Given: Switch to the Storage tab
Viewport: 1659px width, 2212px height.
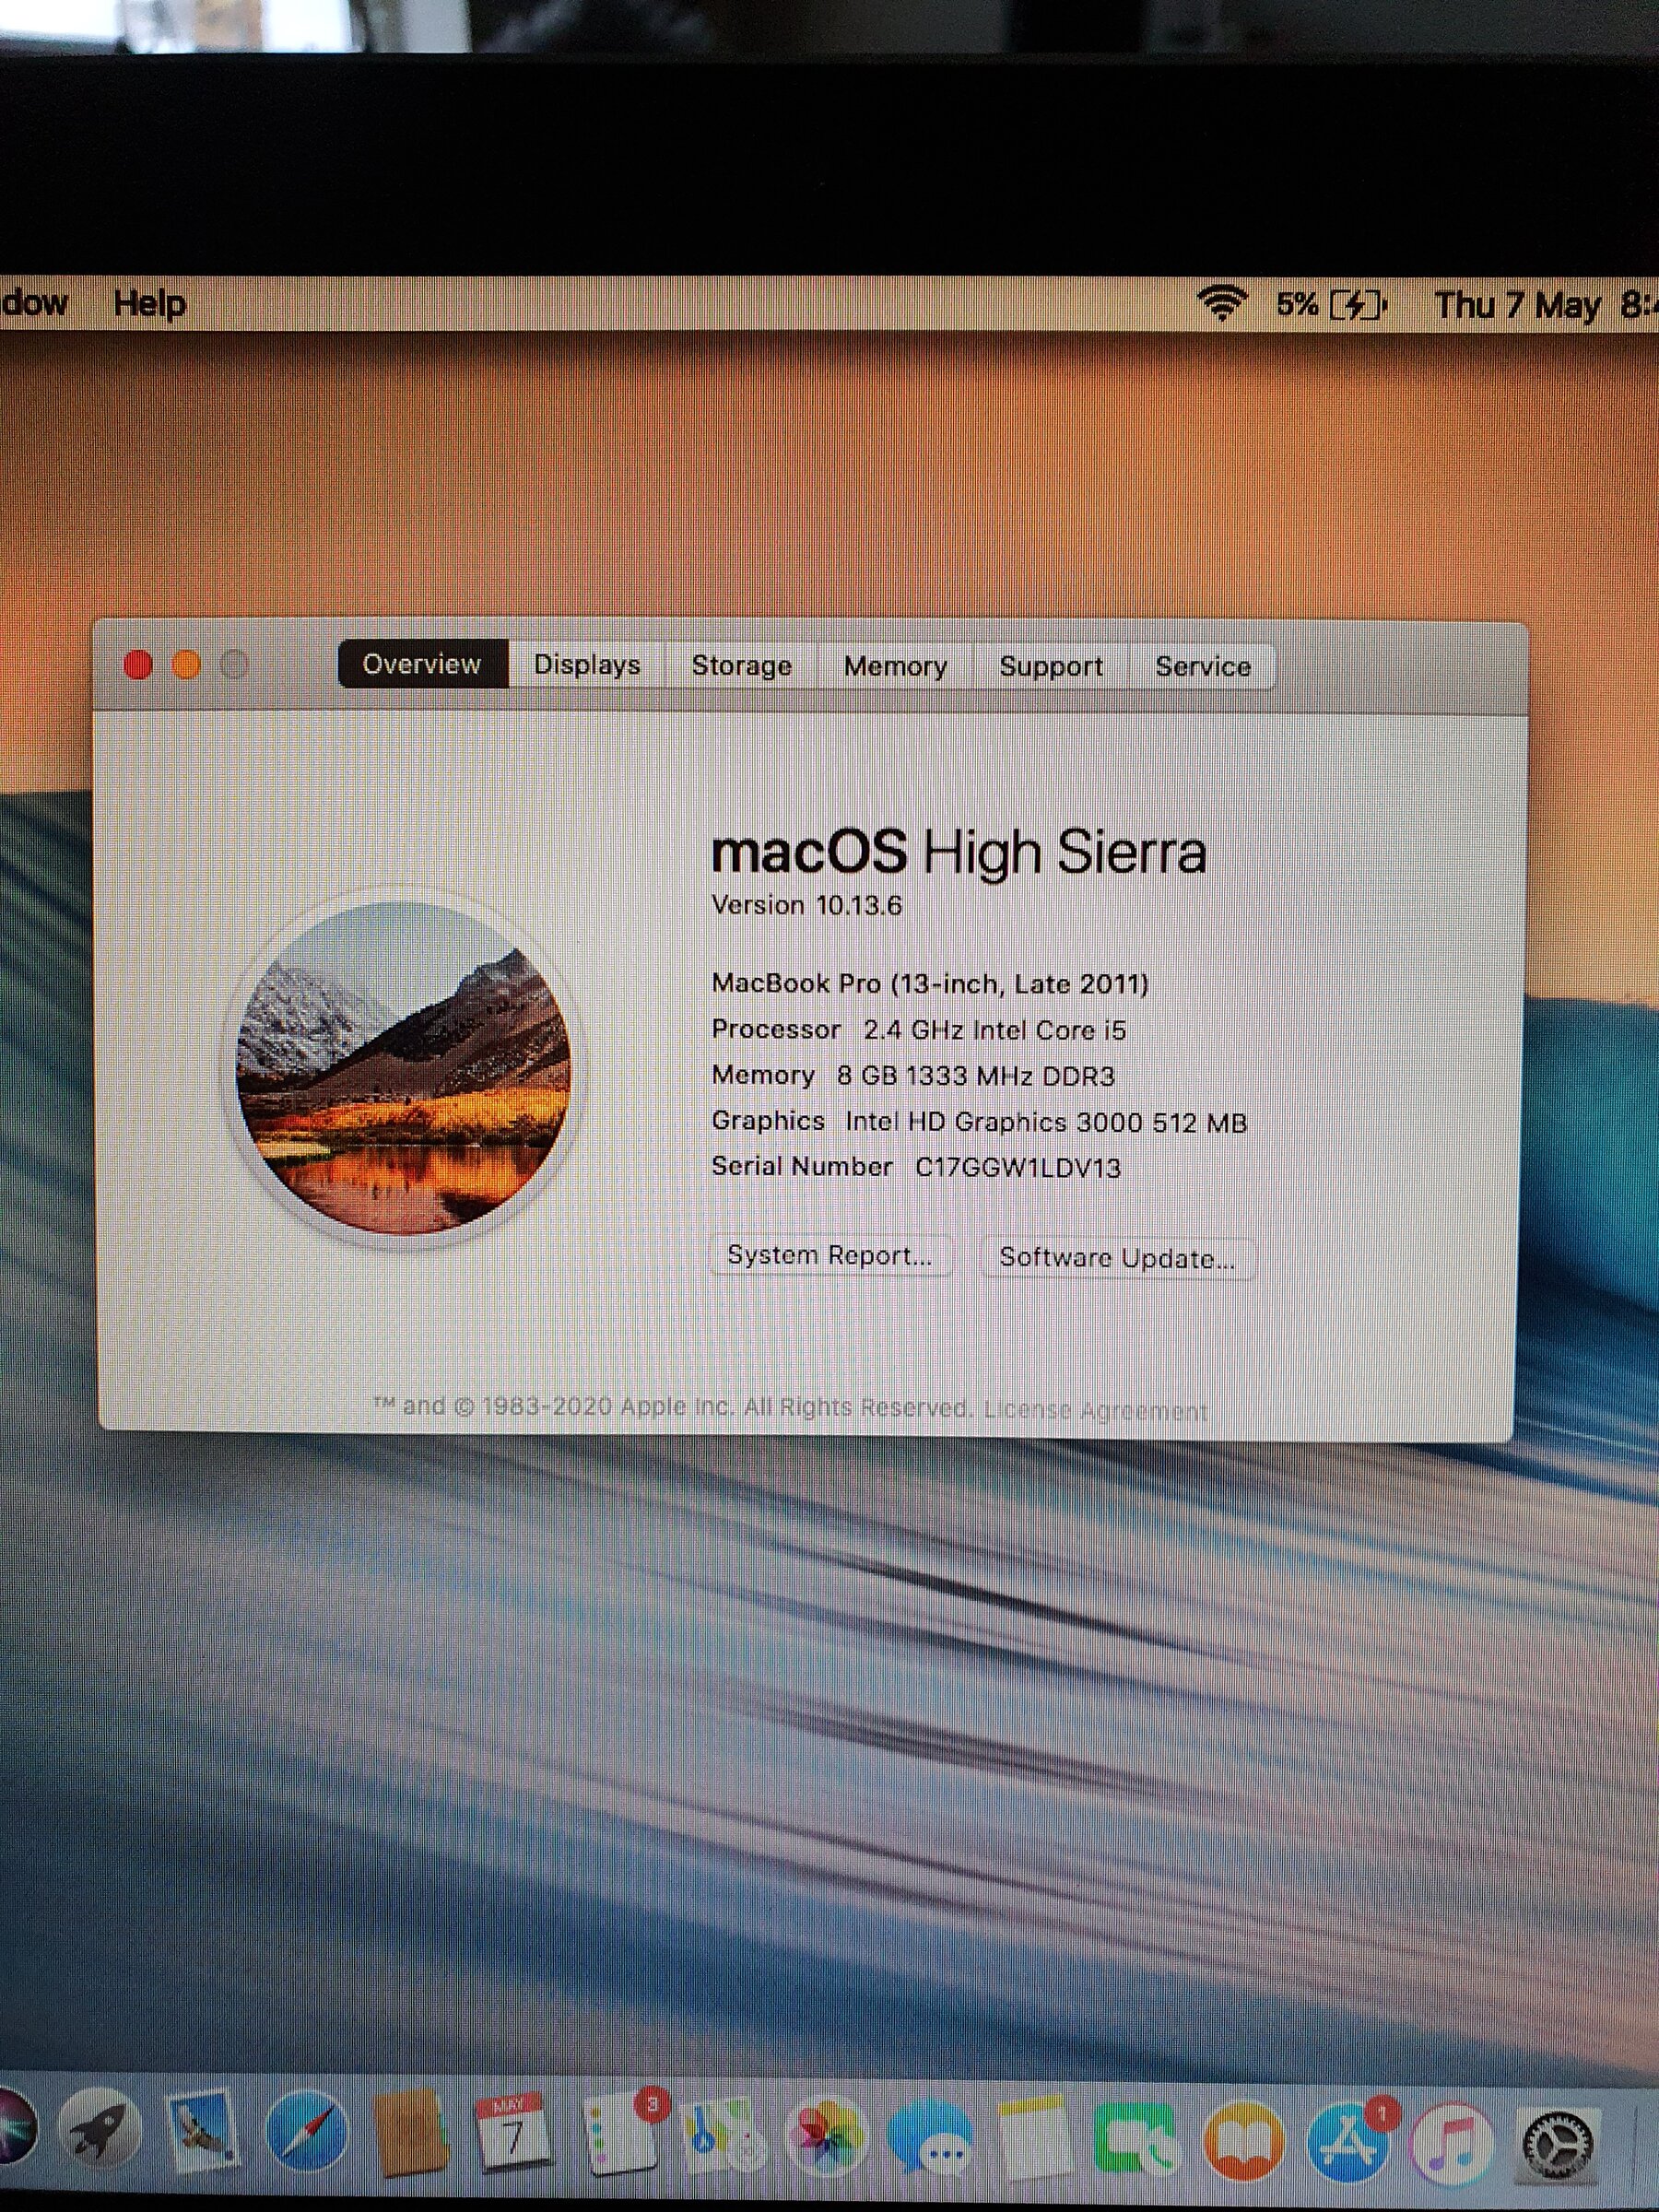Looking at the screenshot, I should [x=741, y=666].
